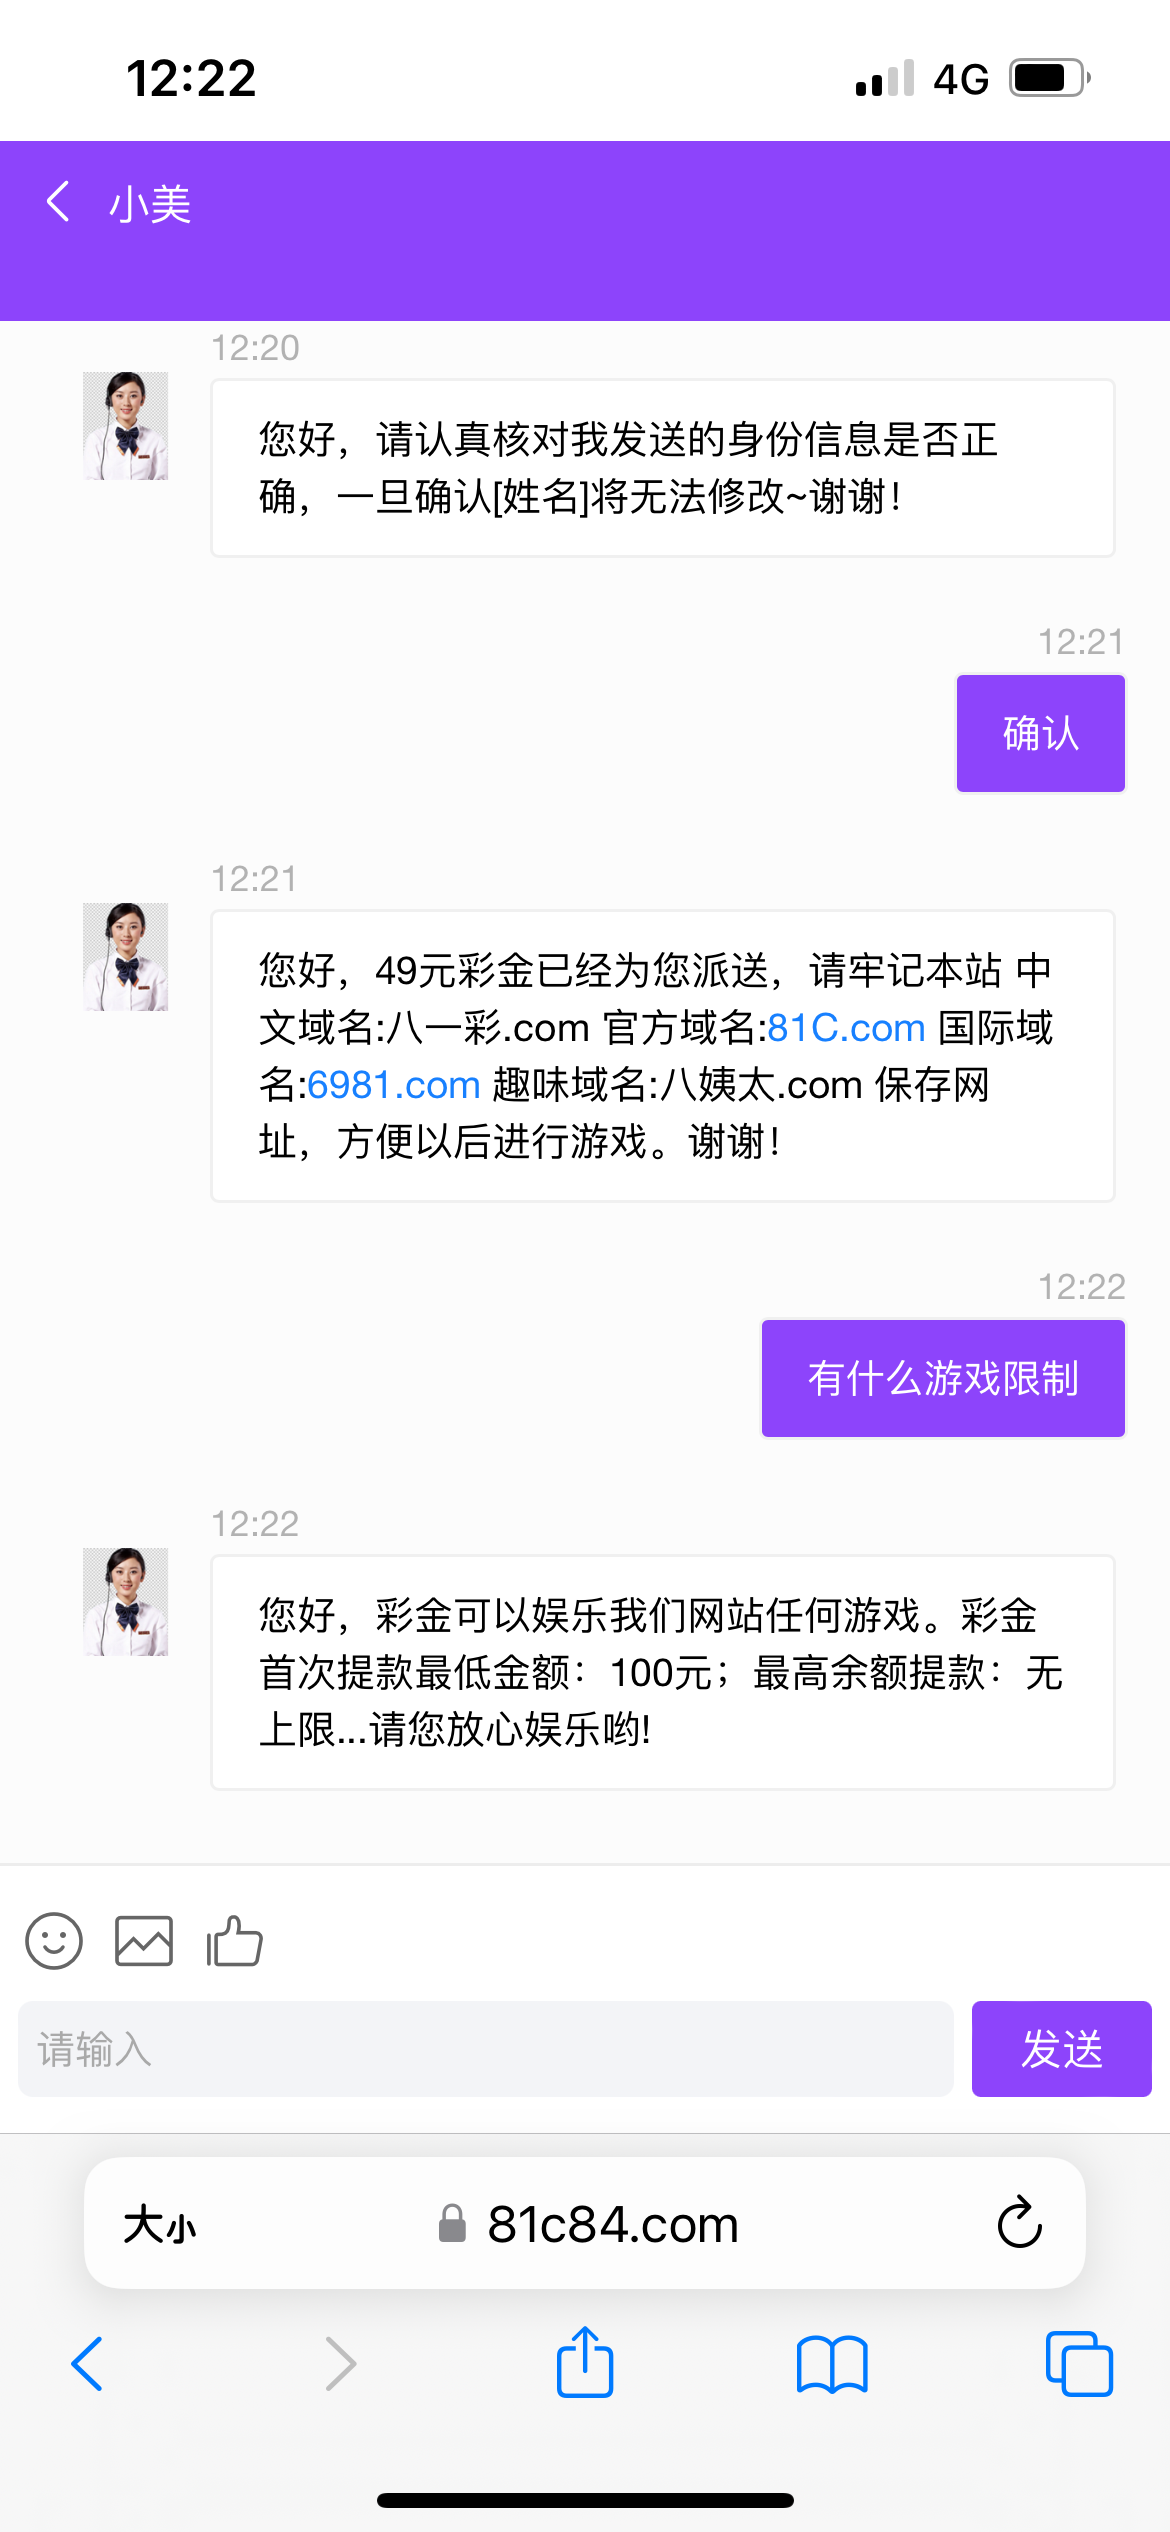Tap the thumbs-up rating icon
Image resolution: width=1170 pixels, height=2532 pixels.
(x=234, y=1941)
